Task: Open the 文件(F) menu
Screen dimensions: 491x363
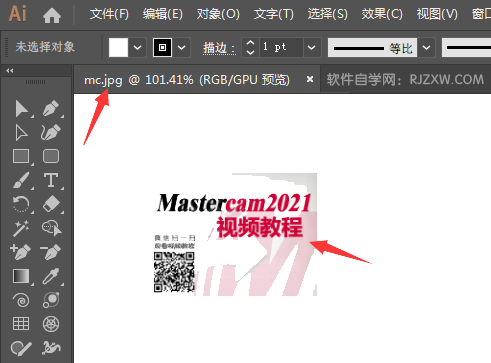Action: click(x=109, y=14)
